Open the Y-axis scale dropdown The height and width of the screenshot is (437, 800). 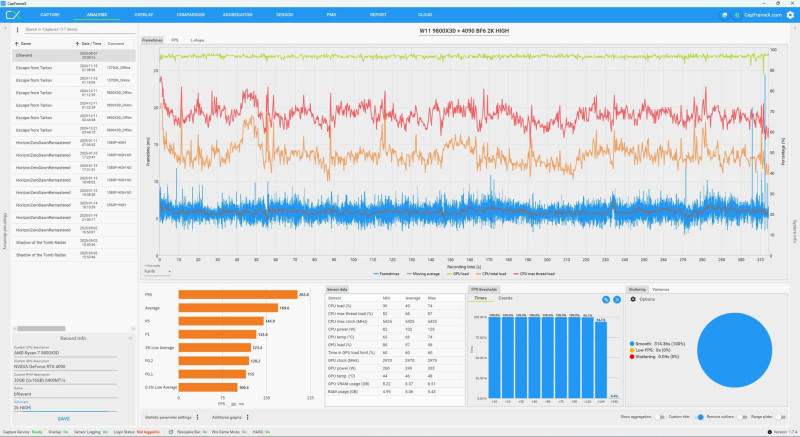point(157,271)
